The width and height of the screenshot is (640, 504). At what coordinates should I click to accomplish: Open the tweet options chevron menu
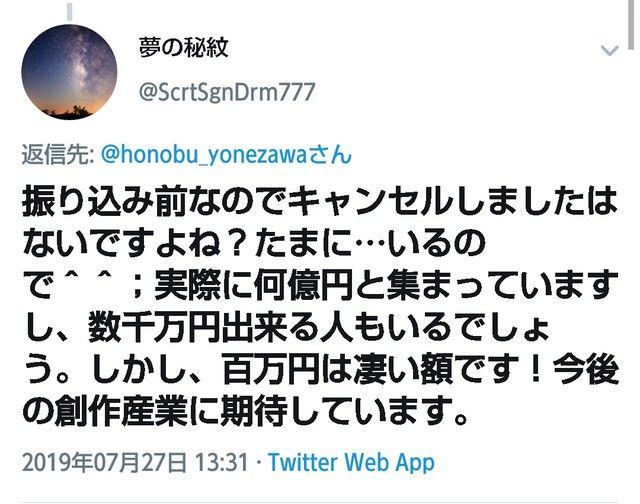609,51
